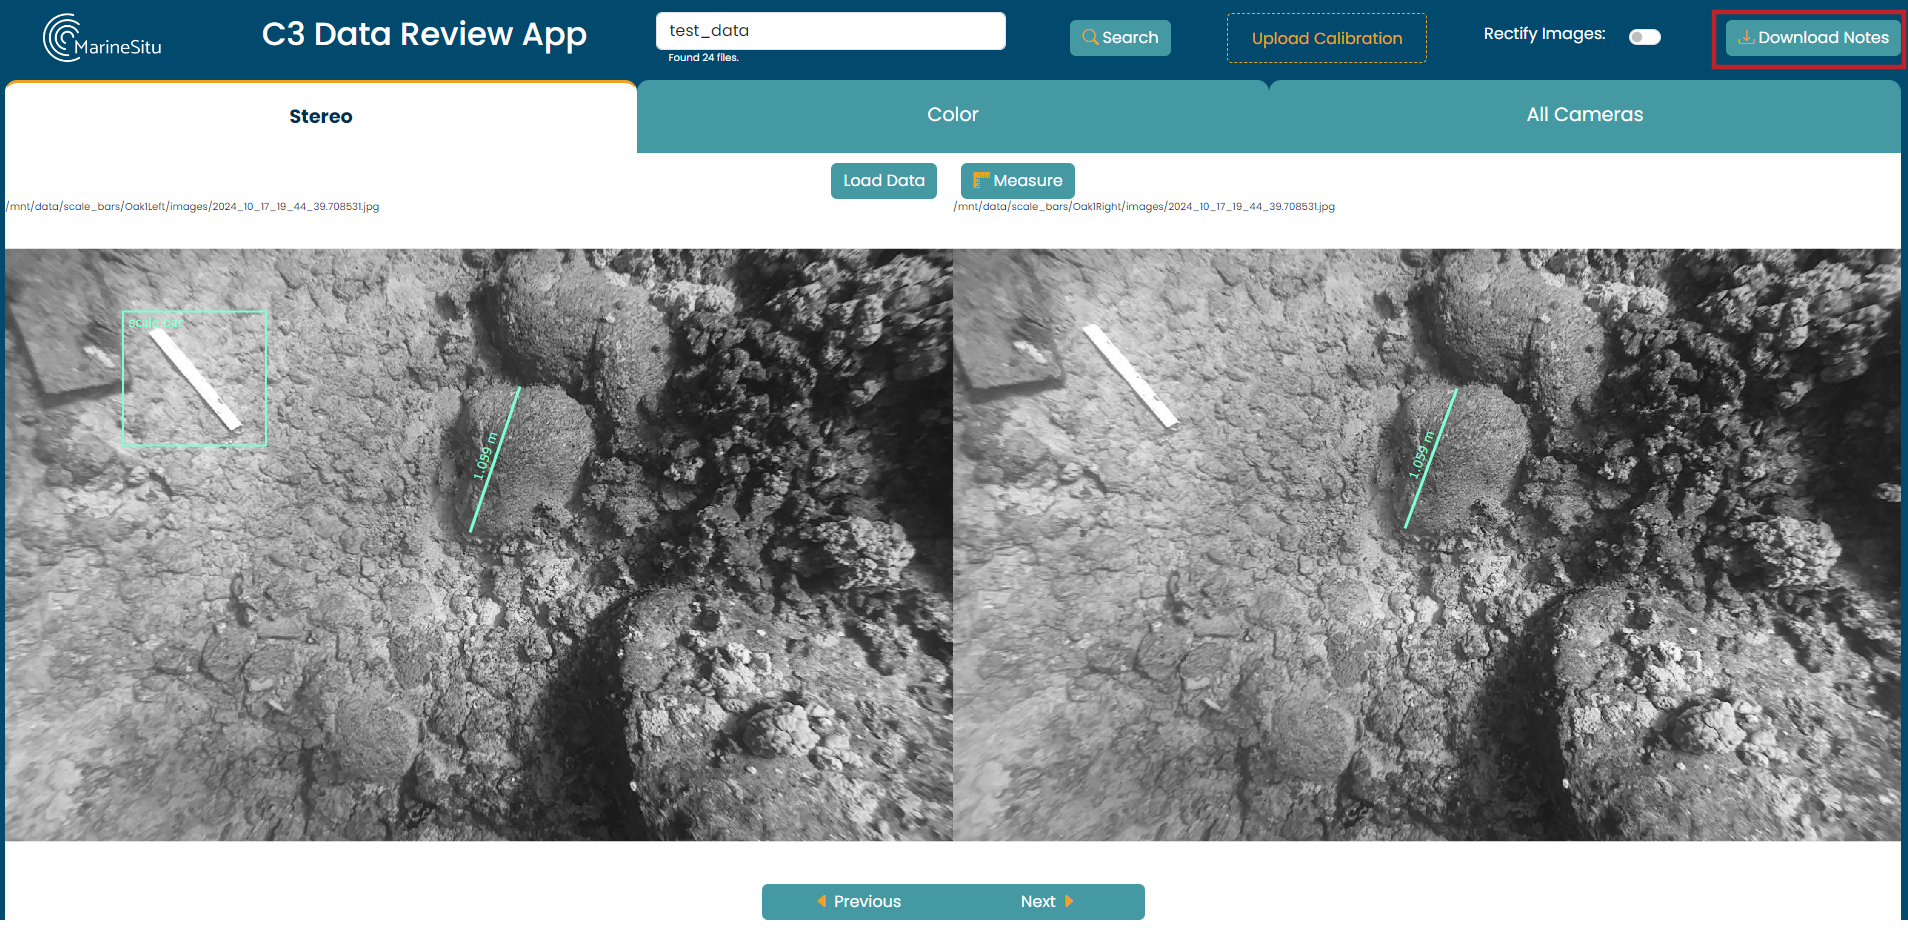The image size is (1908, 928).
Task: Click the Oak1Left image file path
Action: coord(193,207)
